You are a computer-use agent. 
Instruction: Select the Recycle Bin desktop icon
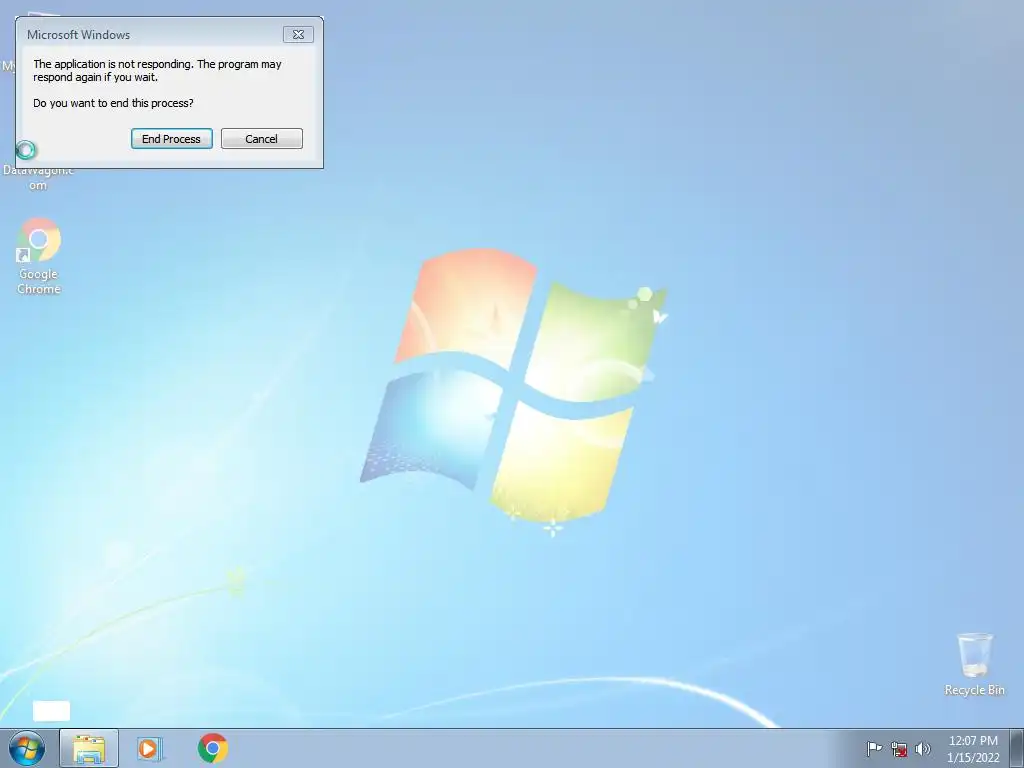[x=974, y=664]
